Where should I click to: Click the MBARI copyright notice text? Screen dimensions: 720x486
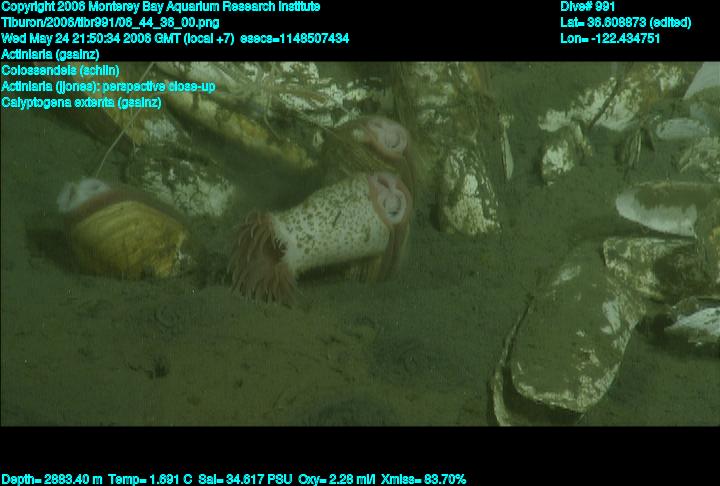(x=161, y=7)
